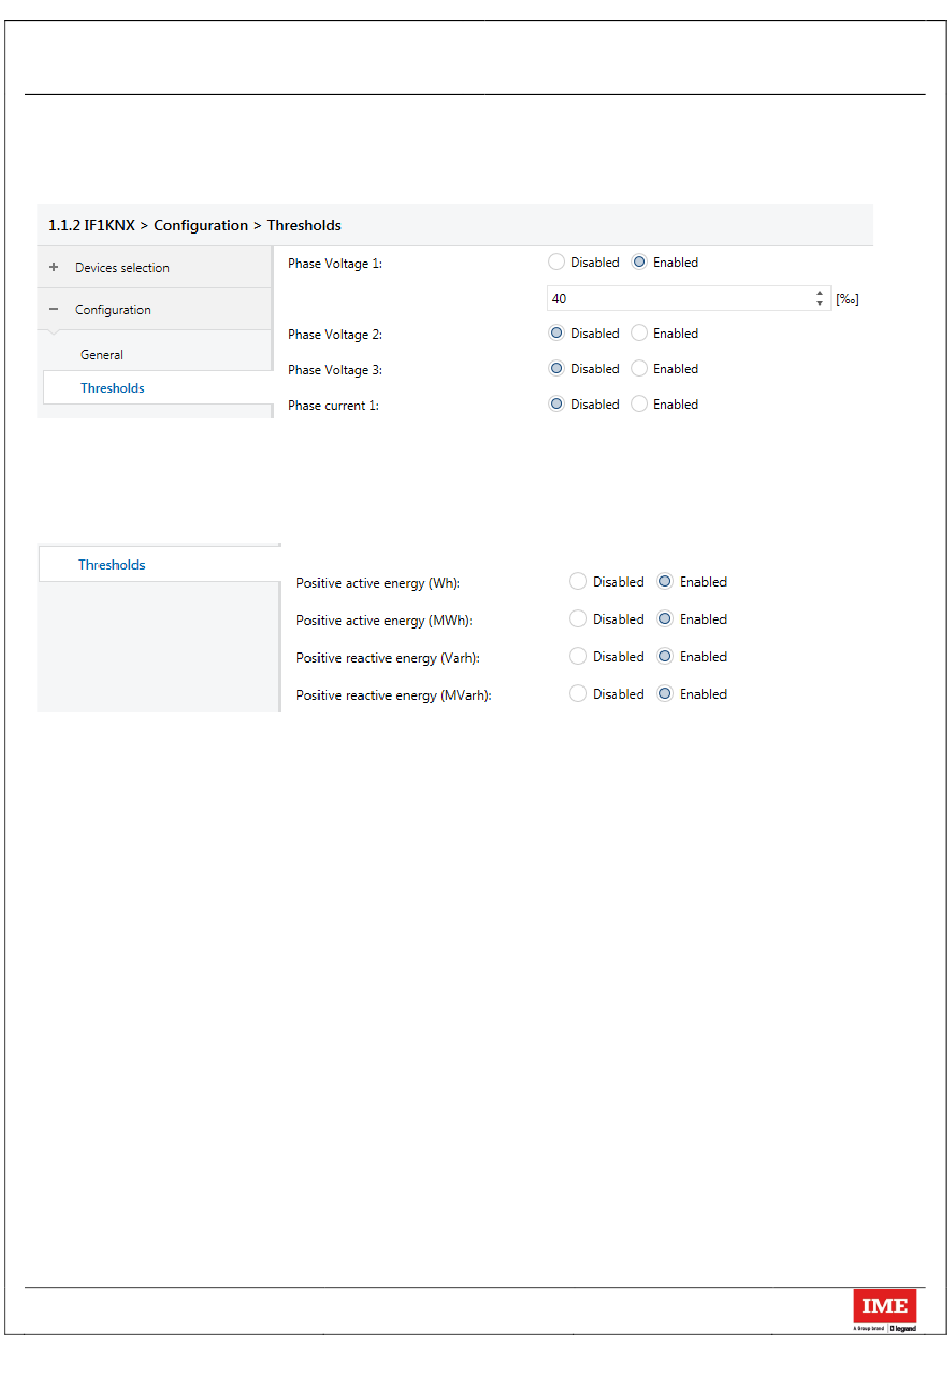Click the IME logo
Screen dimensions: 950x1379
(884, 1308)
